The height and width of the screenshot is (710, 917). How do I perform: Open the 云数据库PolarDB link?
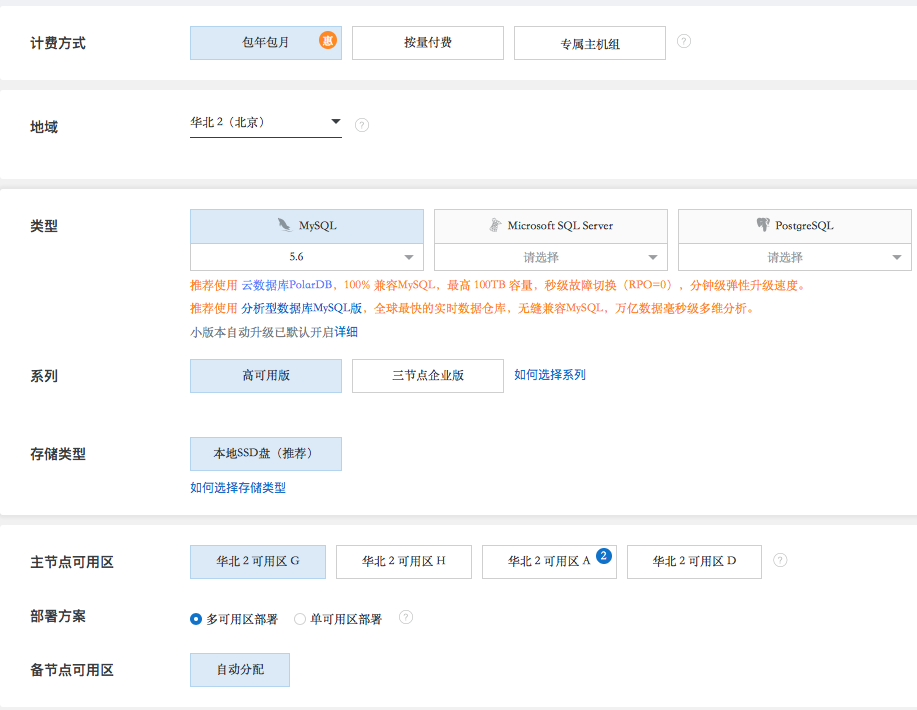point(290,285)
